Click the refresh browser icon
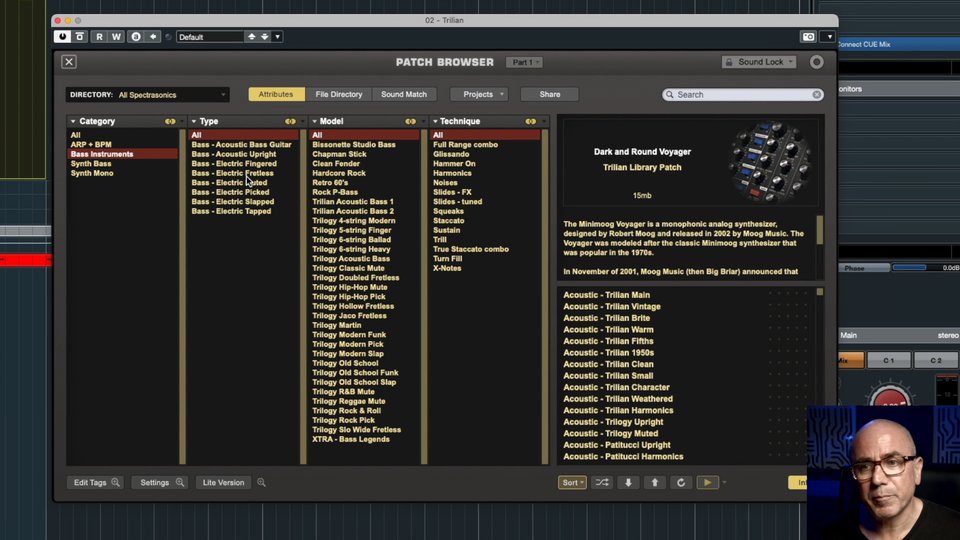Screen dimensions: 960x540 [681, 482]
